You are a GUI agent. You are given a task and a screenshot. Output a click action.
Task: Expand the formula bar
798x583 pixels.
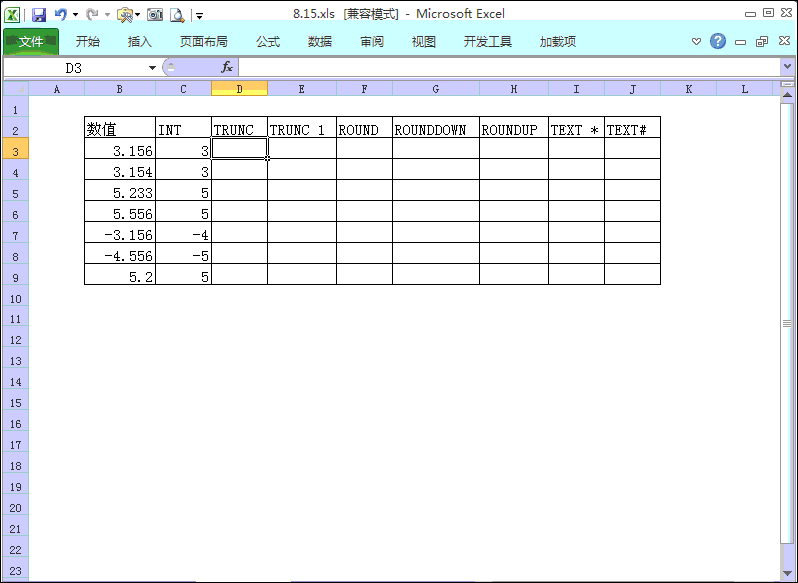coord(787,67)
